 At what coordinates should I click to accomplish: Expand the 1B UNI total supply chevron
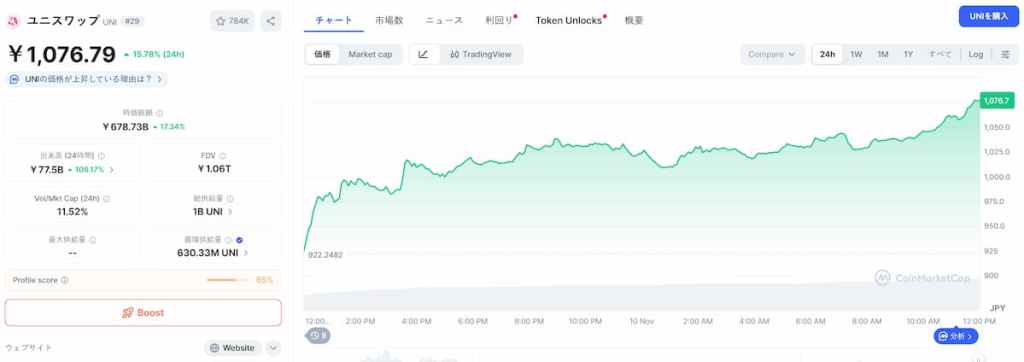[230, 212]
